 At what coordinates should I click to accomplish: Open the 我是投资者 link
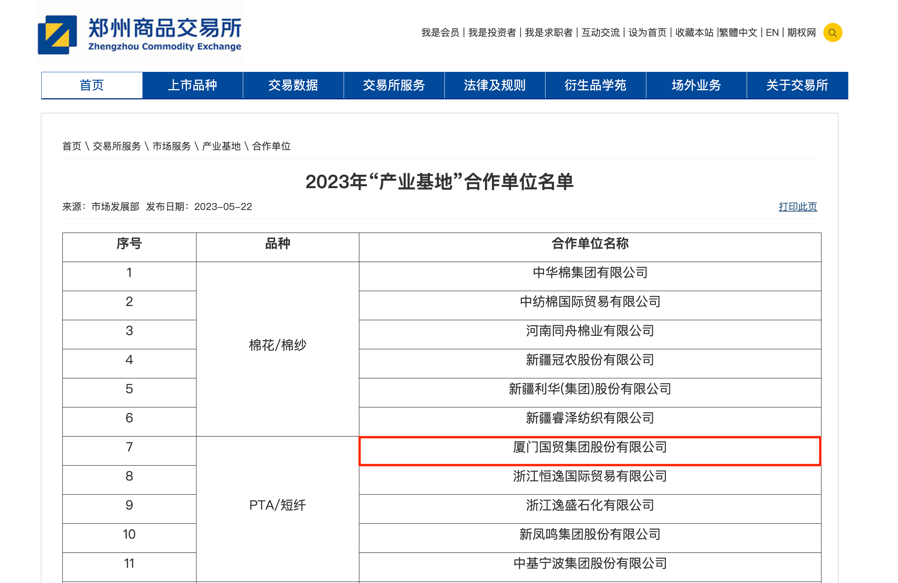[x=492, y=33]
